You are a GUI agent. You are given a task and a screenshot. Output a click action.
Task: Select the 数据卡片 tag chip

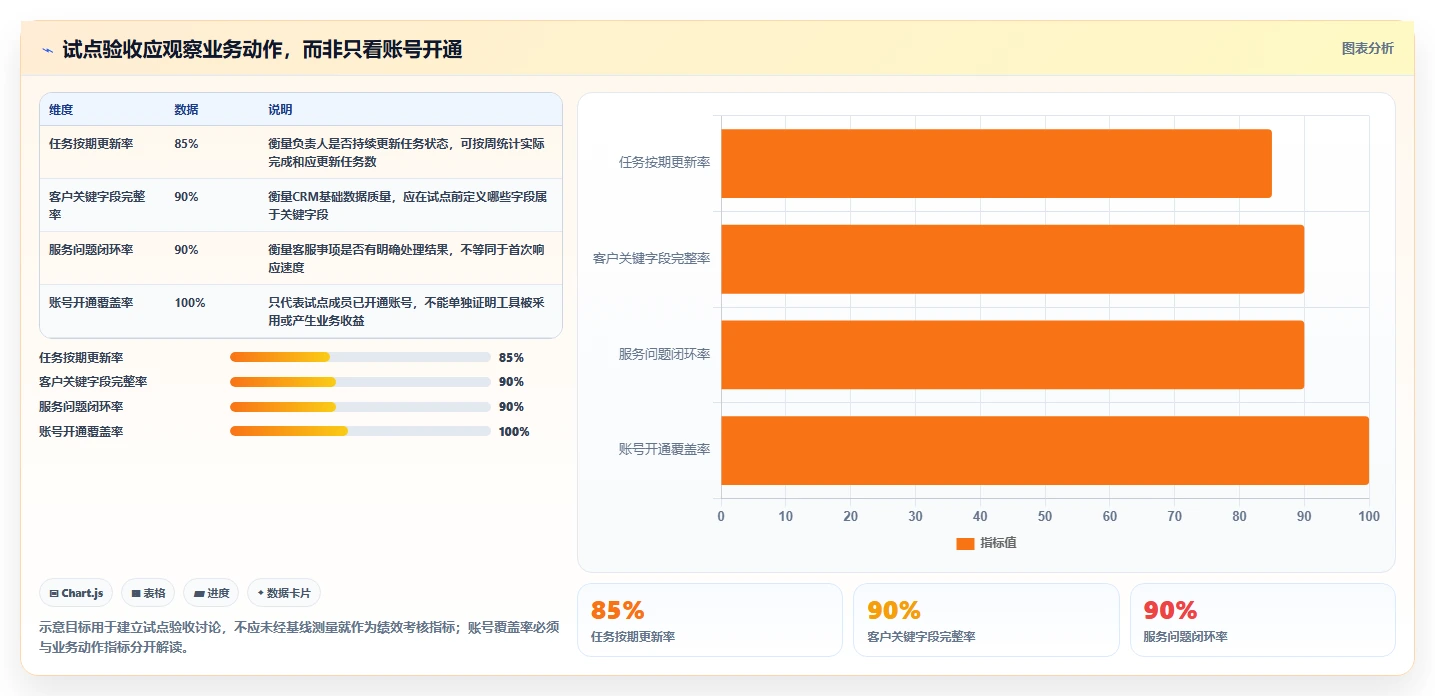coord(284,593)
